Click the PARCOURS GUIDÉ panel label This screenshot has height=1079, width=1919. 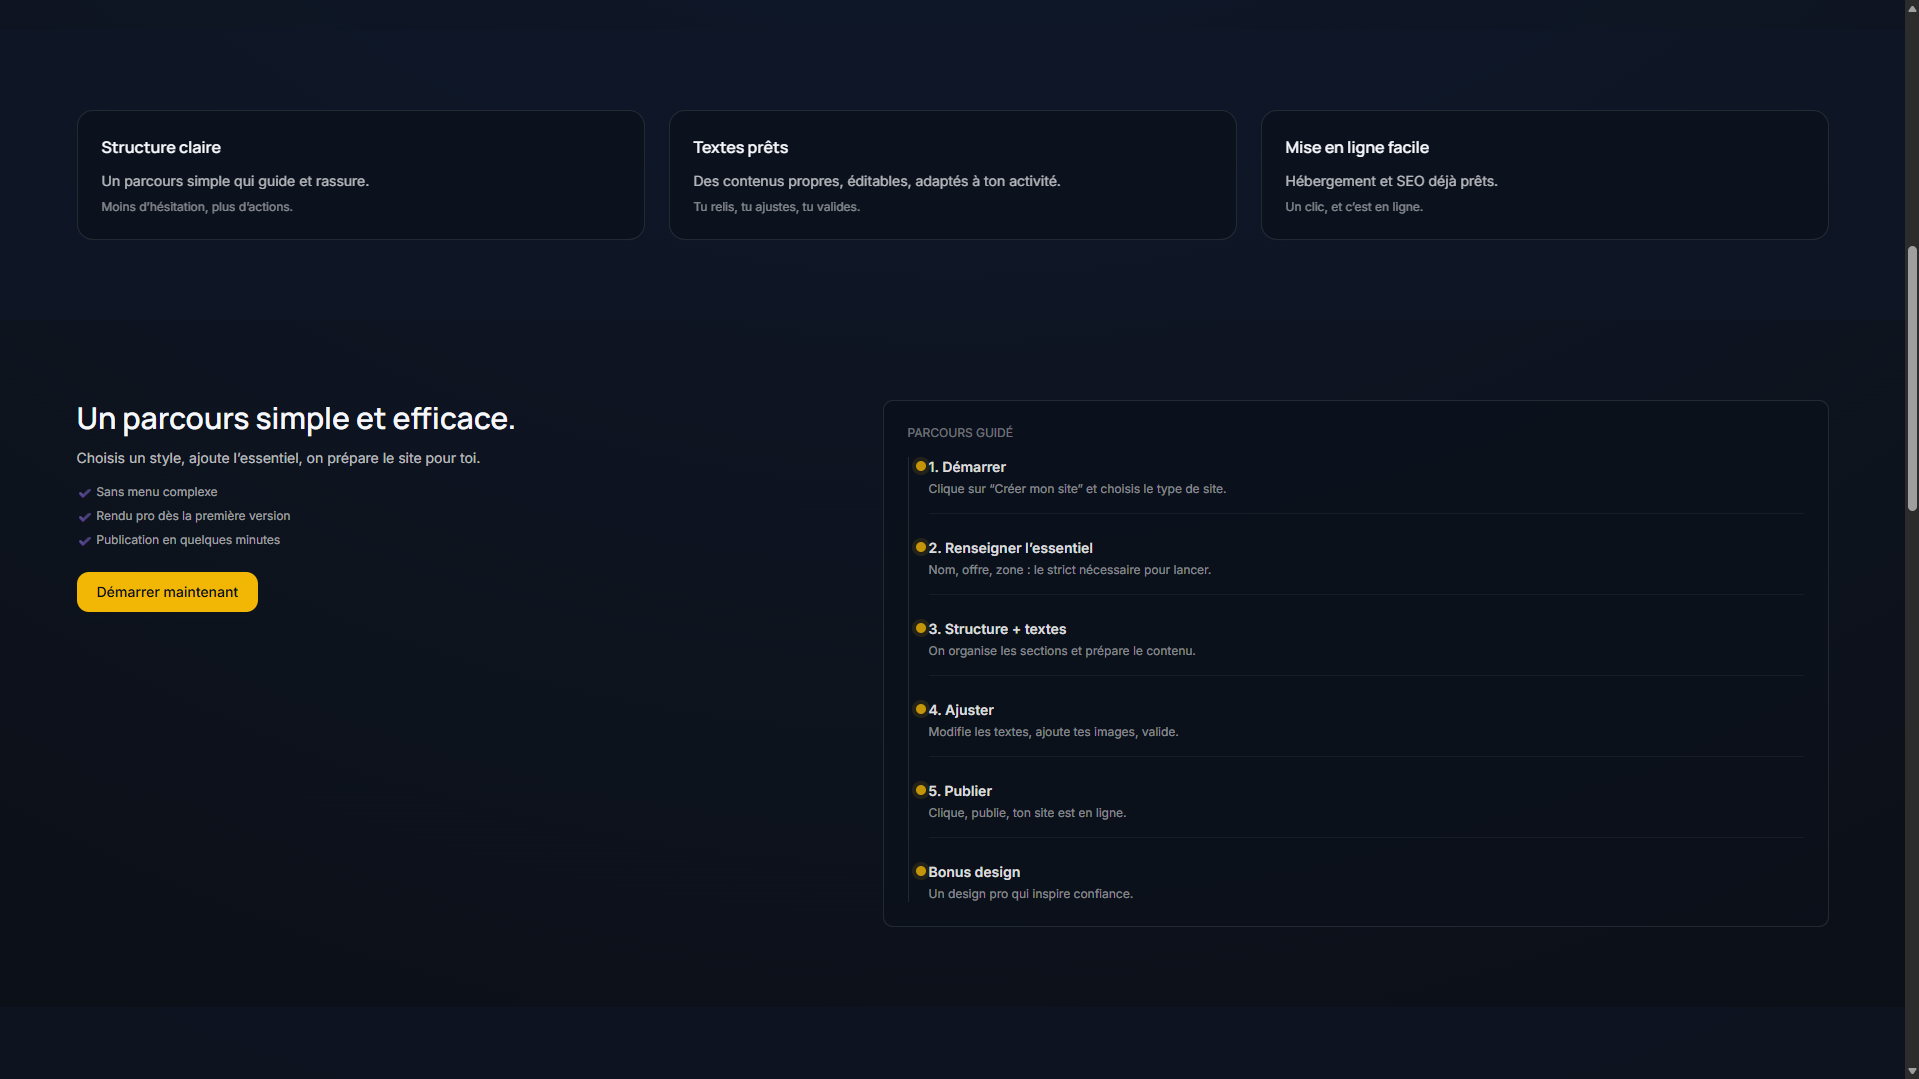tap(959, 433)
